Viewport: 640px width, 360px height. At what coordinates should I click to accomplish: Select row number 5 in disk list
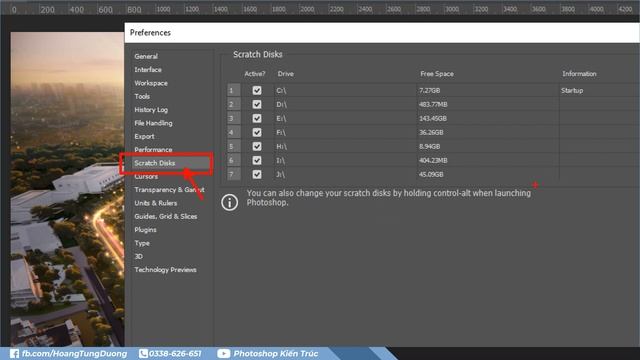(233, 146)
